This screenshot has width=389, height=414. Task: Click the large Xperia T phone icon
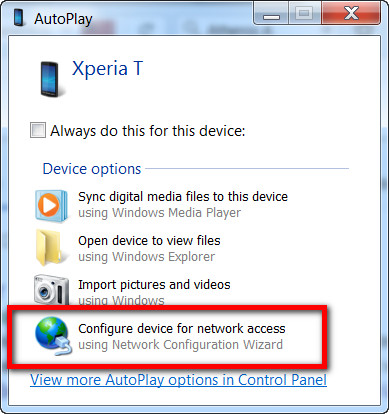[x=50, y=79]
